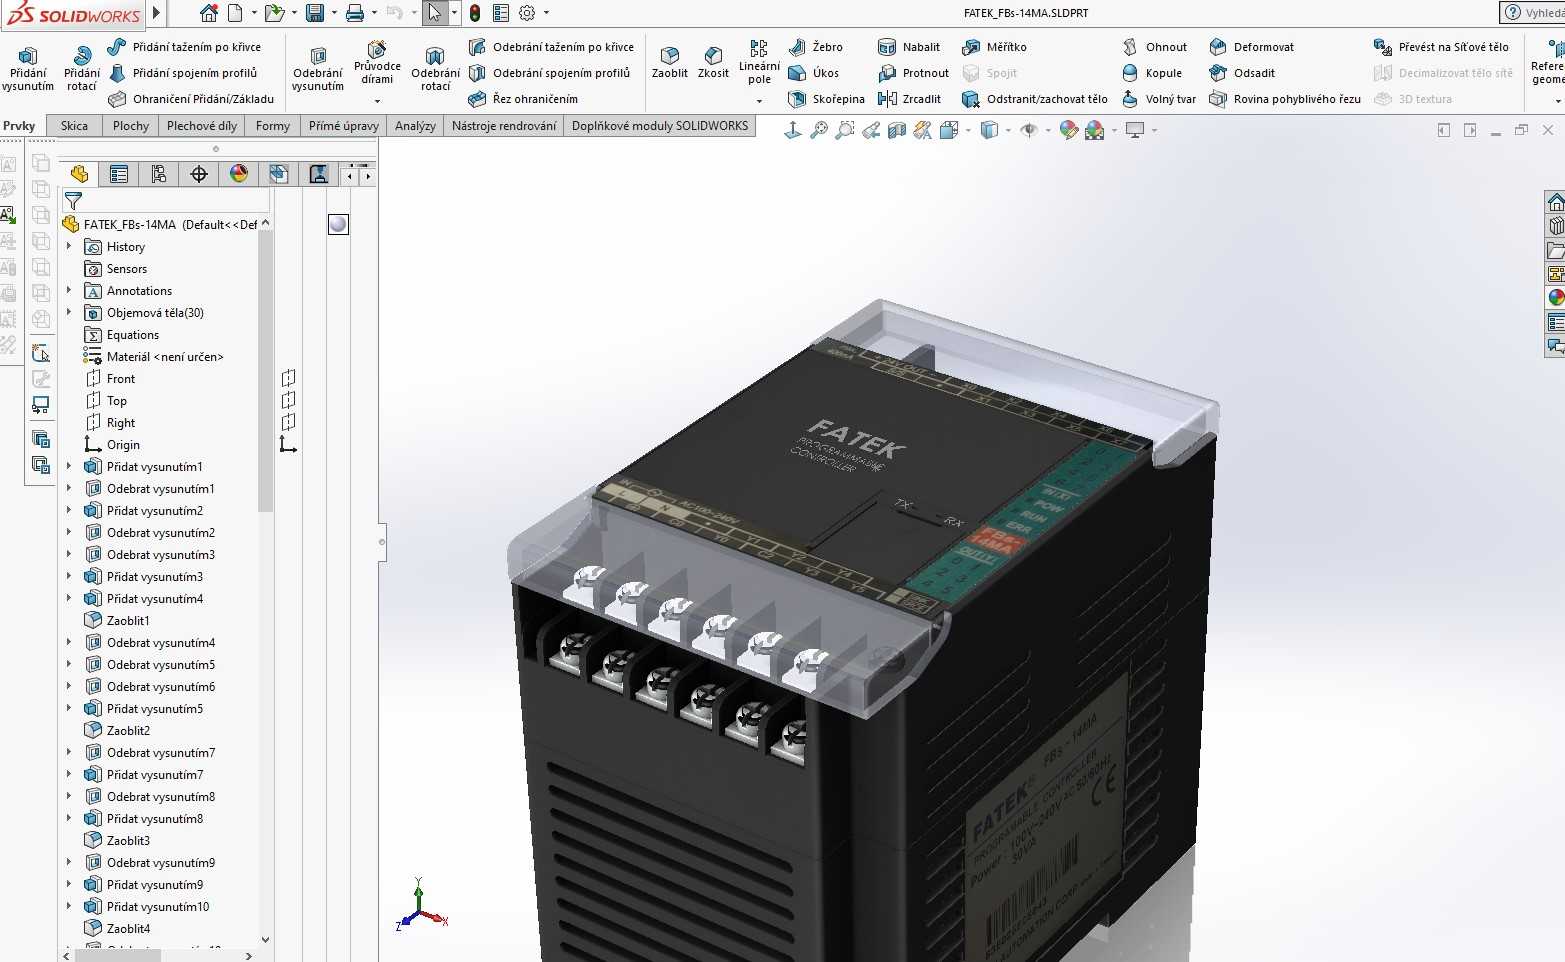1565x962 pixels.
Task: Select Zaoblit1 feature in tree
Action: 128,621
